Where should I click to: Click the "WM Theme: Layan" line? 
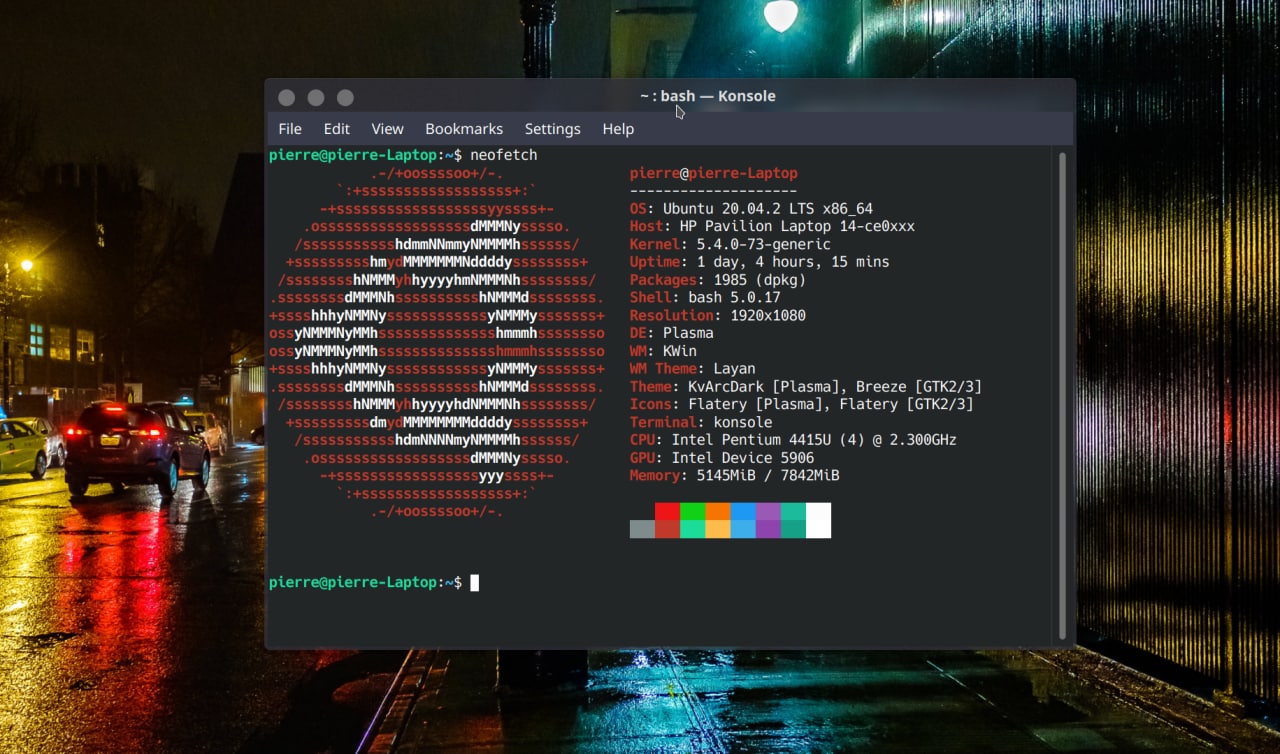(x=692, y=369)
